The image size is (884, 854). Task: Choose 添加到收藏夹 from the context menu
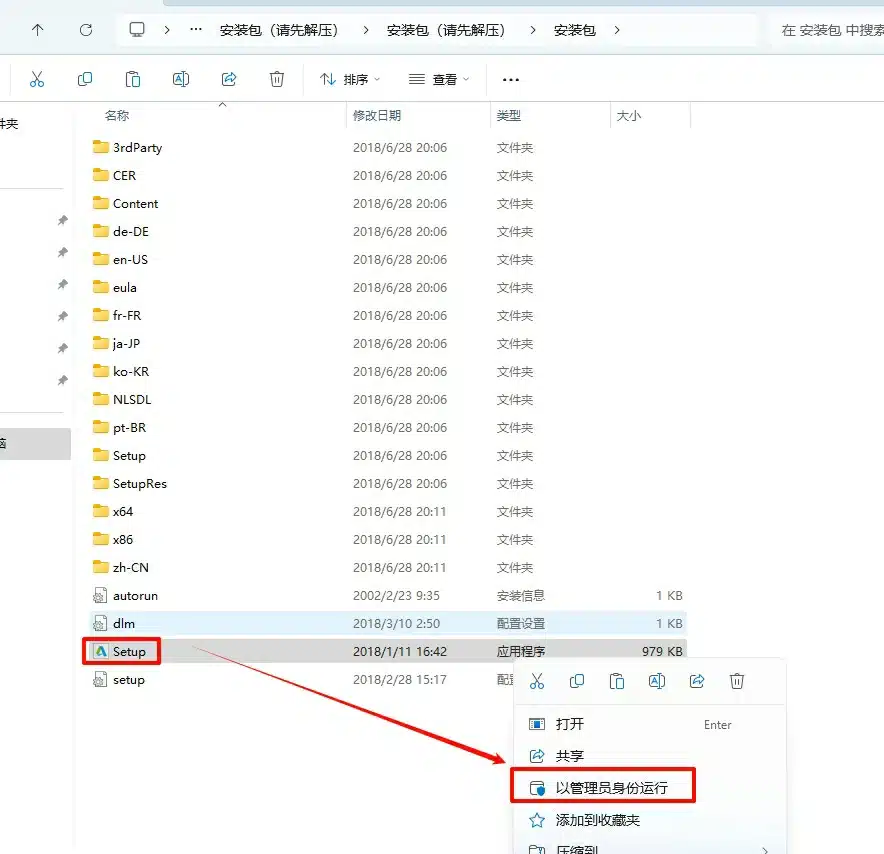(x=597, y=820)
